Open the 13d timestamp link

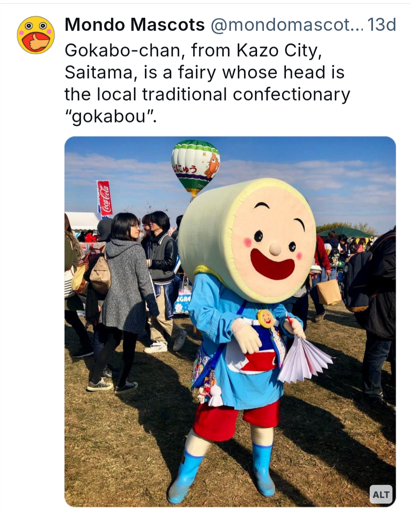click(x=382, y=24)
